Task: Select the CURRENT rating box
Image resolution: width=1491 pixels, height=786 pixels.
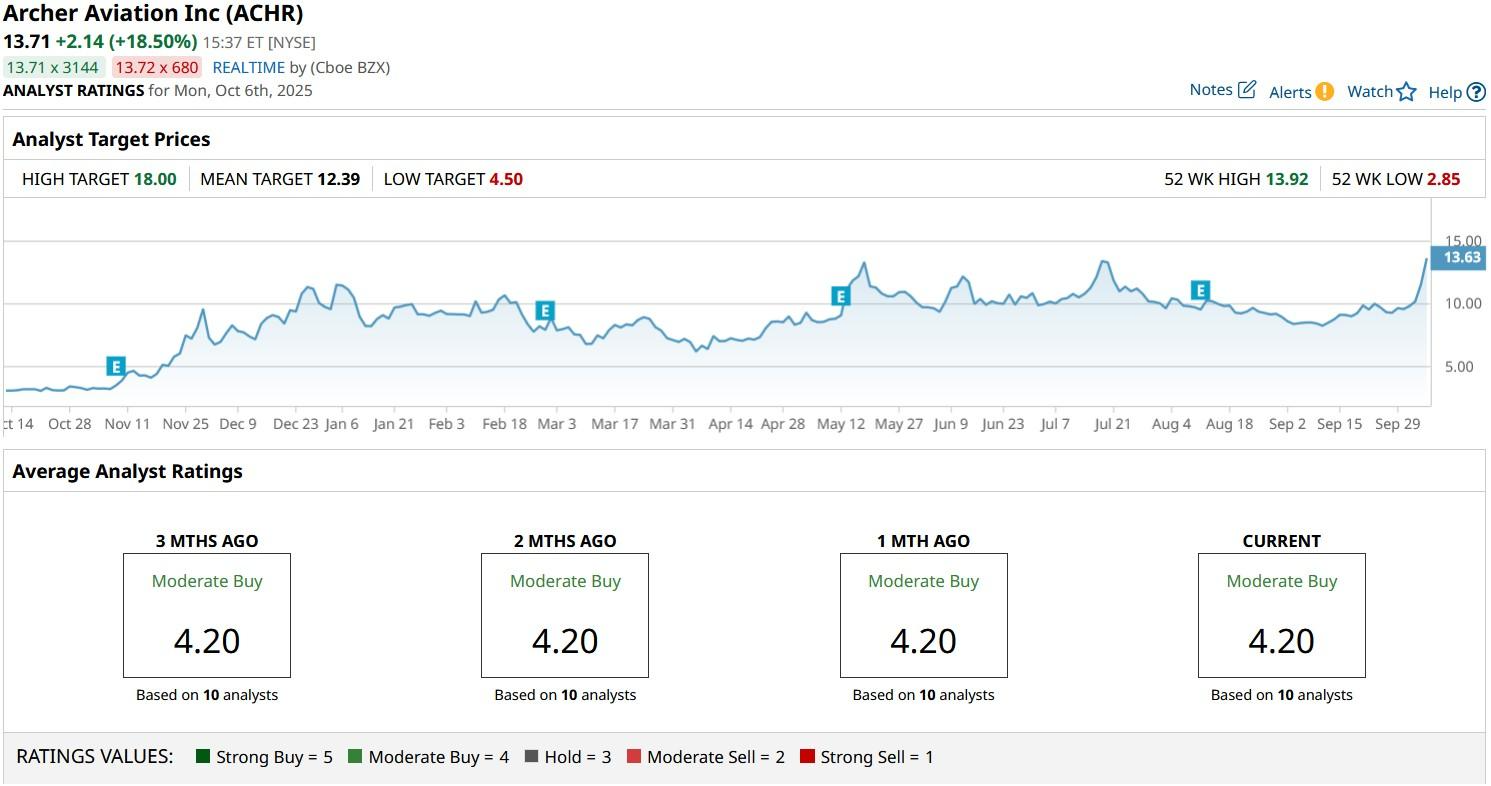Action: pos(1282,615)
